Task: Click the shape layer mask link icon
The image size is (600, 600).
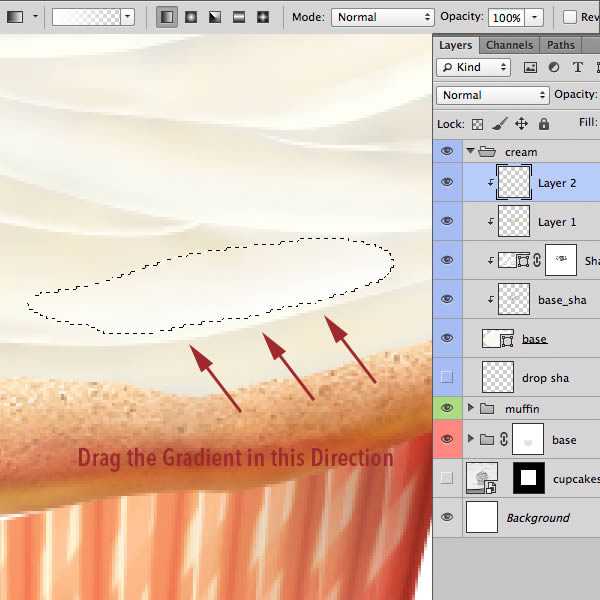Action: [537, 260]
